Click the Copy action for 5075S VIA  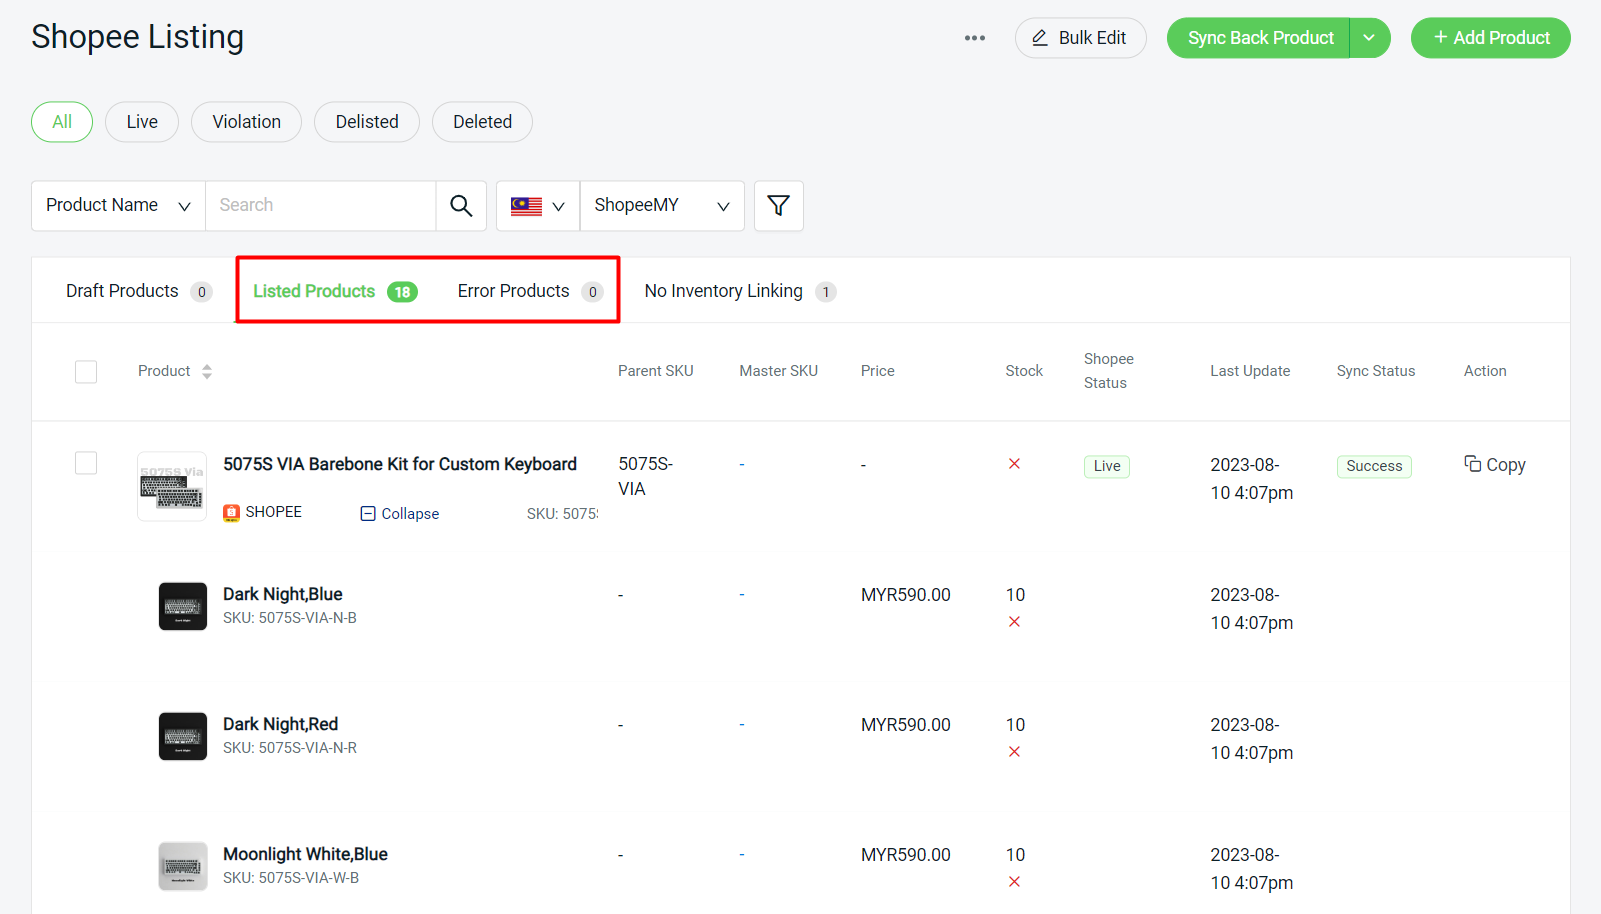[1494, 465]
